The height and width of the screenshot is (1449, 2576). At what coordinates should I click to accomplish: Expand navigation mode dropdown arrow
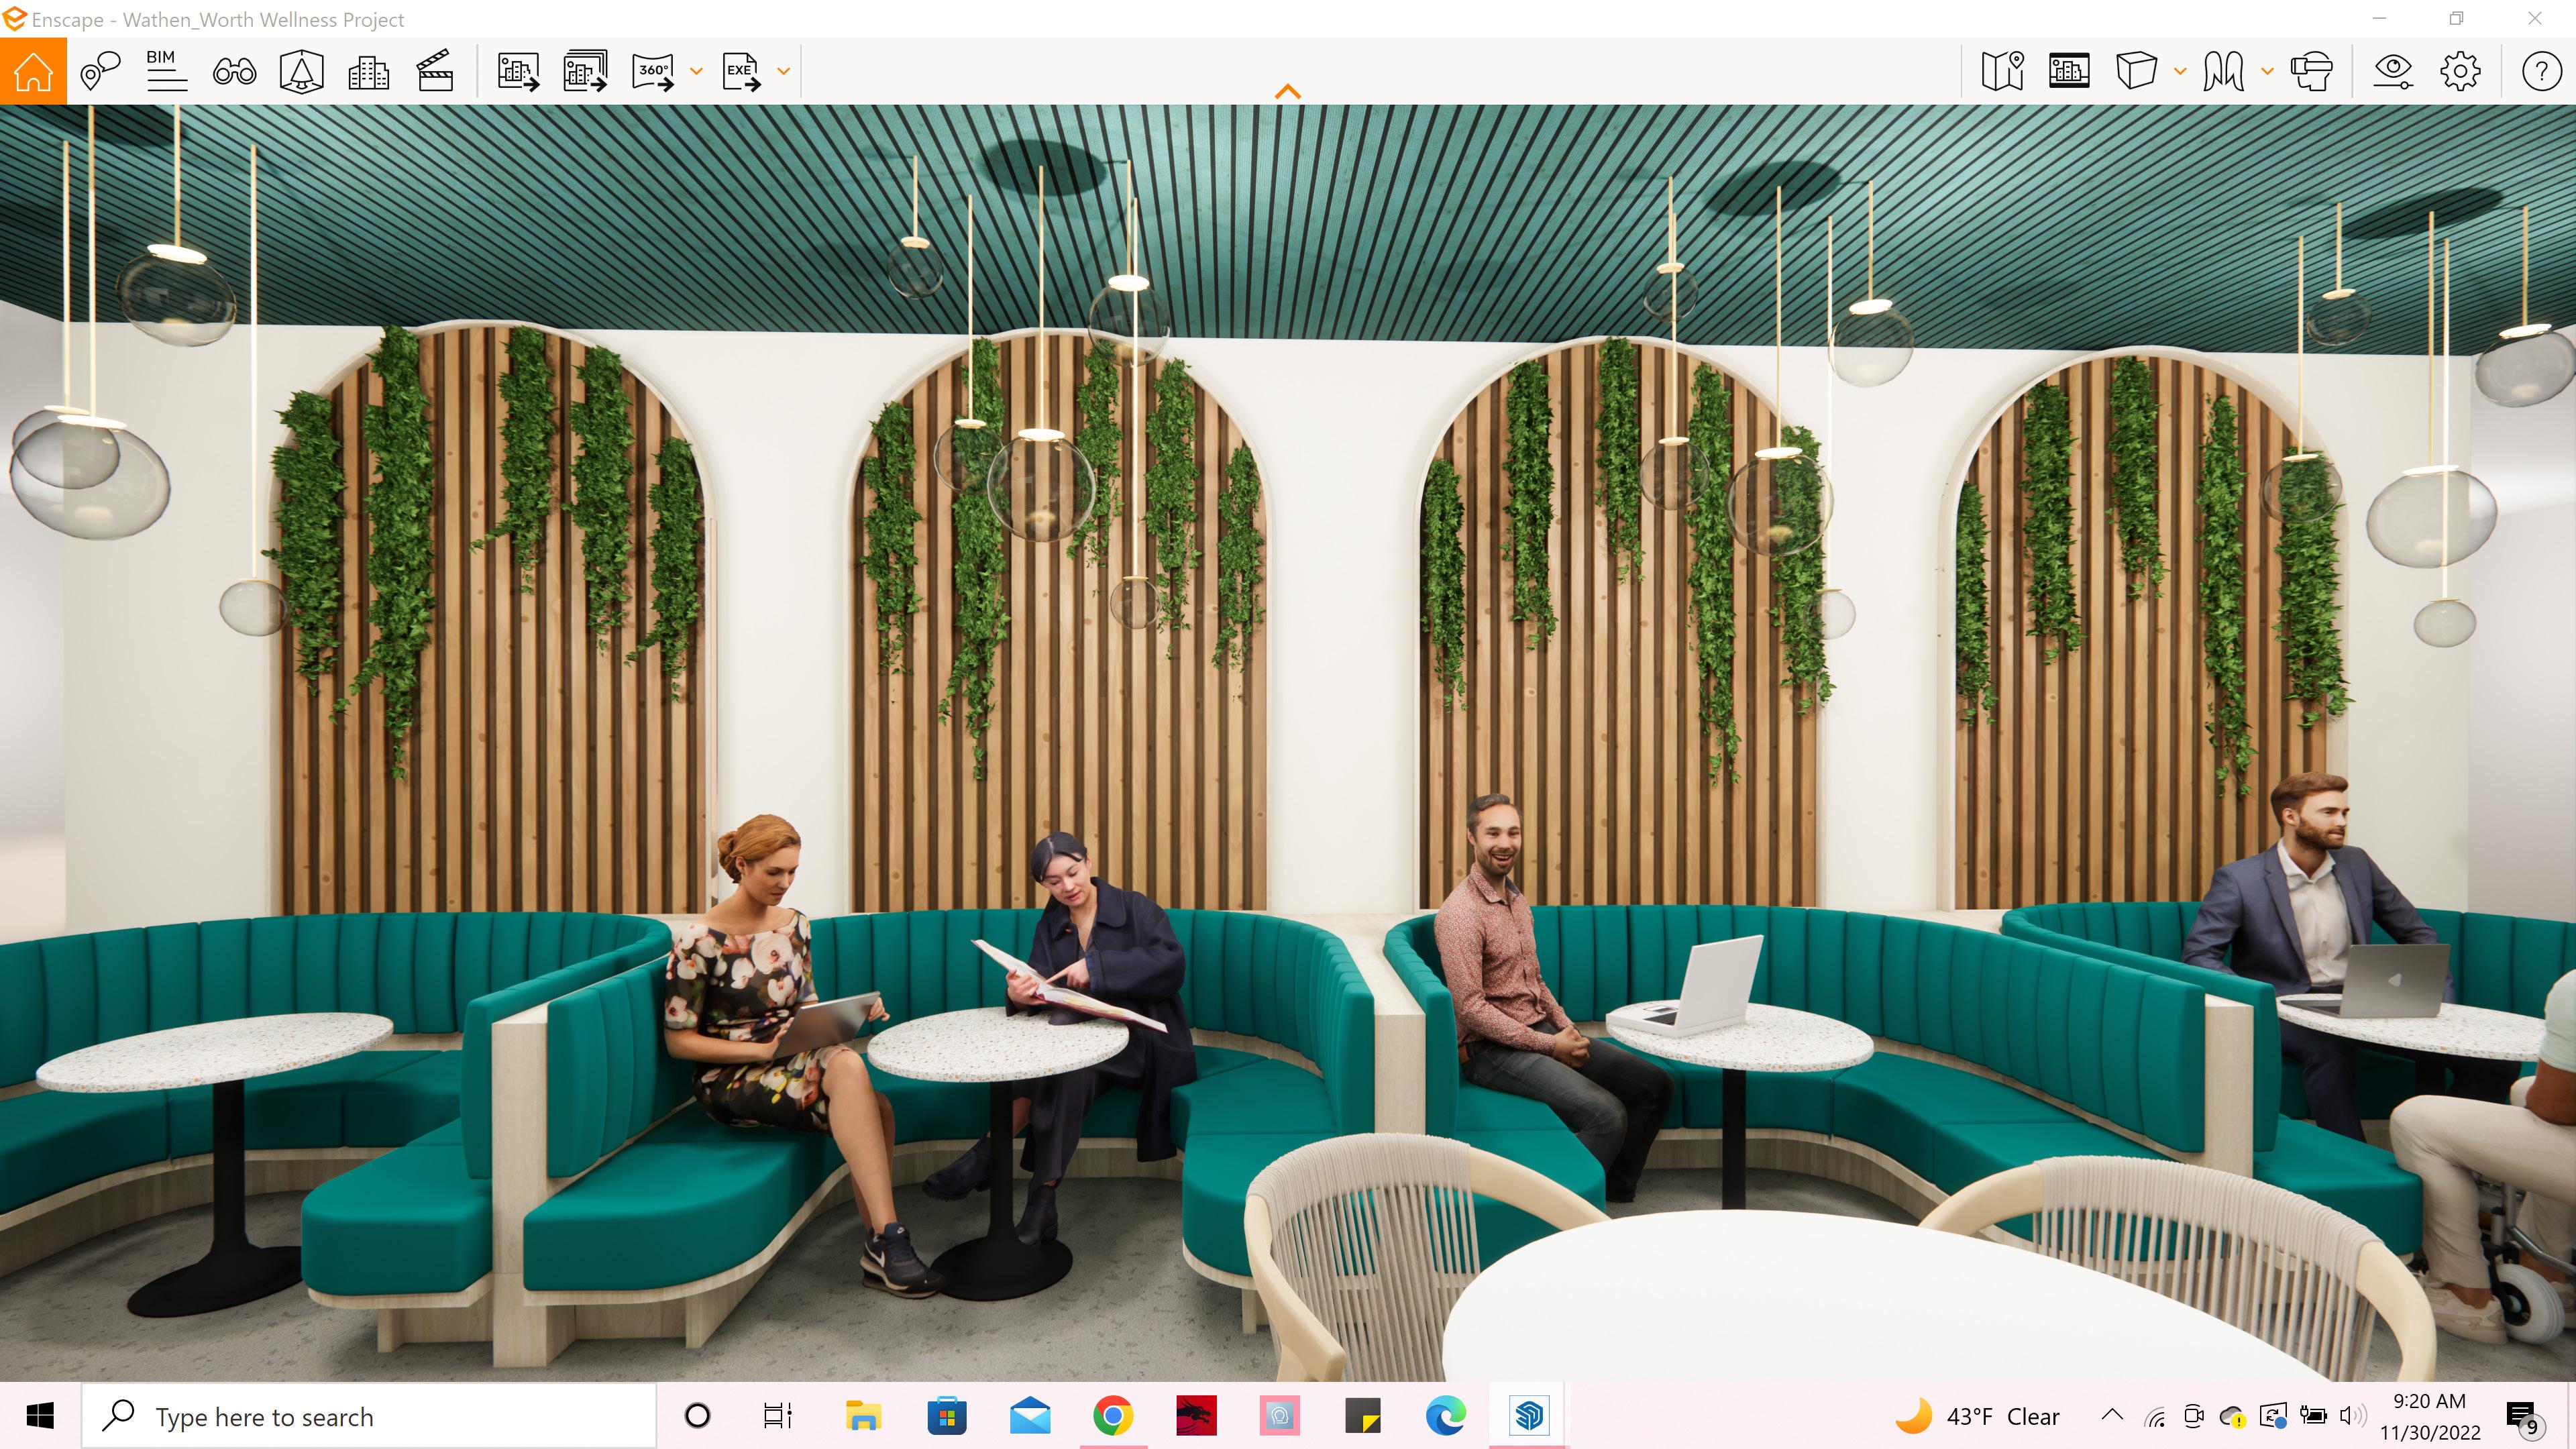tap(2268, 71)
